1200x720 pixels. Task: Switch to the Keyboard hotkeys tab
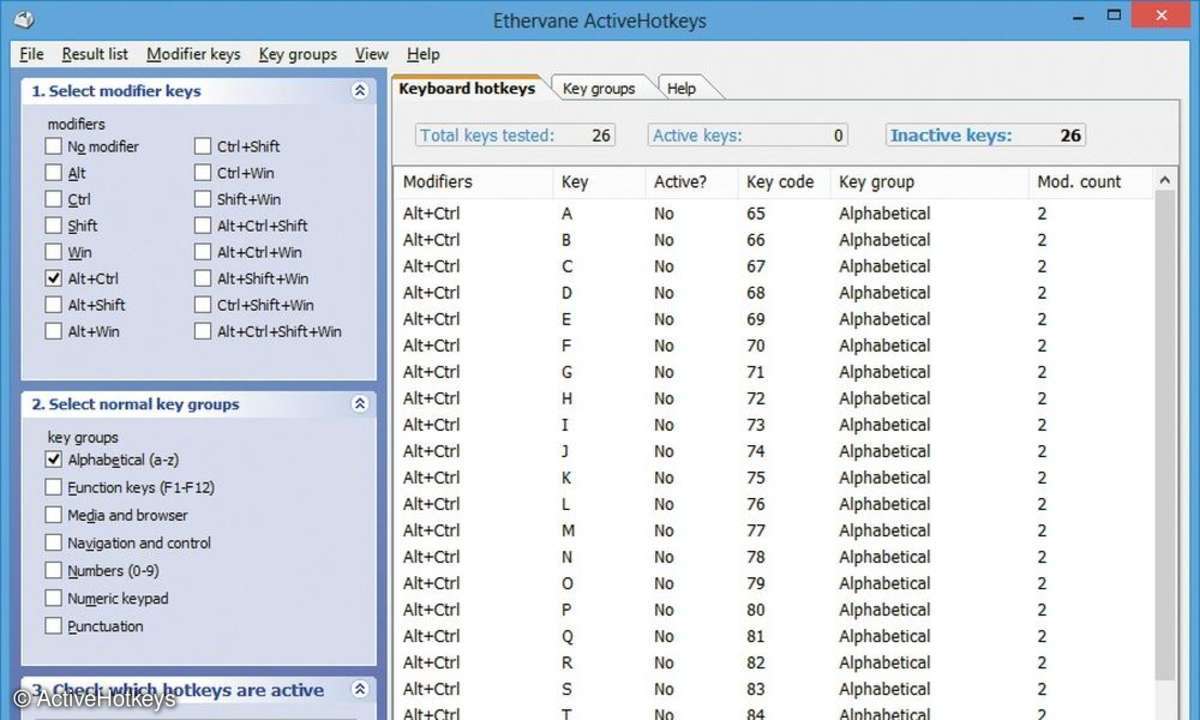(x=467, y=88)
